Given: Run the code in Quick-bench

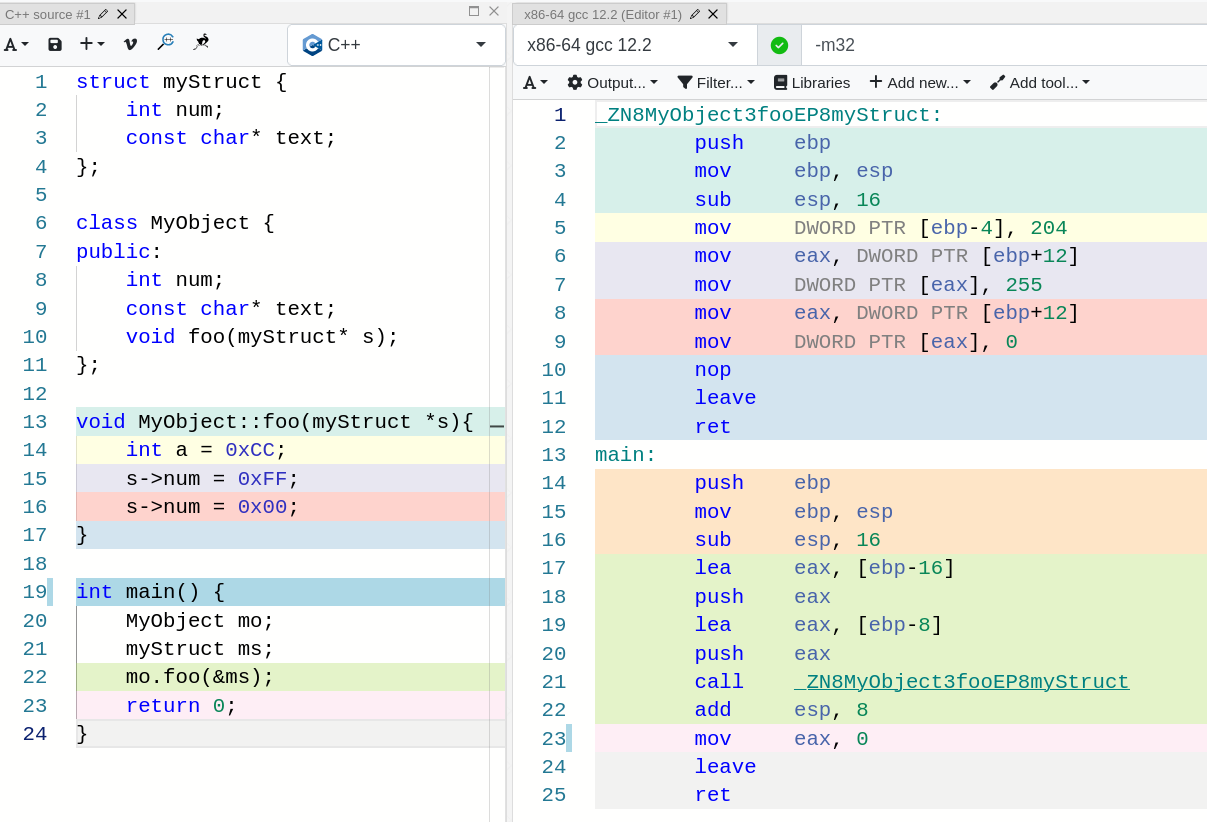Looking at the screenshot, I should point(201,44).
